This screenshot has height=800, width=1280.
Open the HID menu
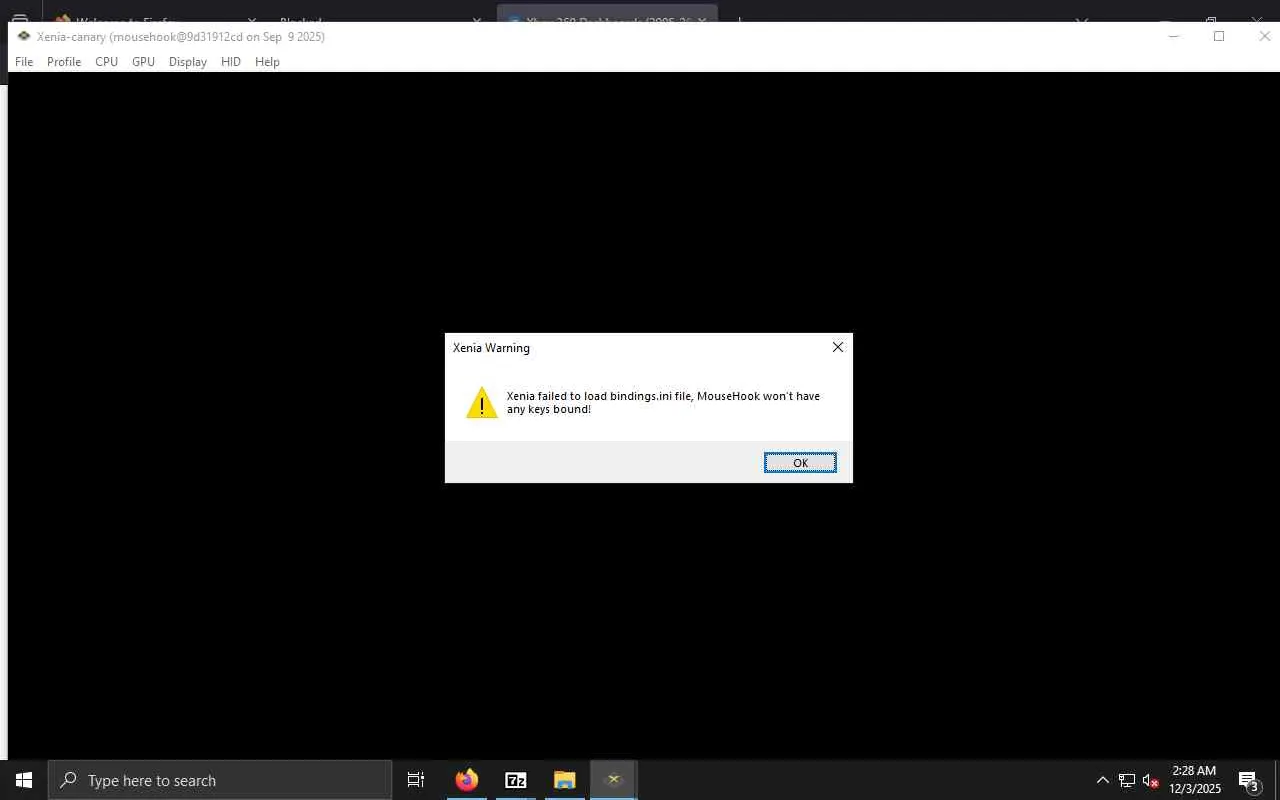231,62
